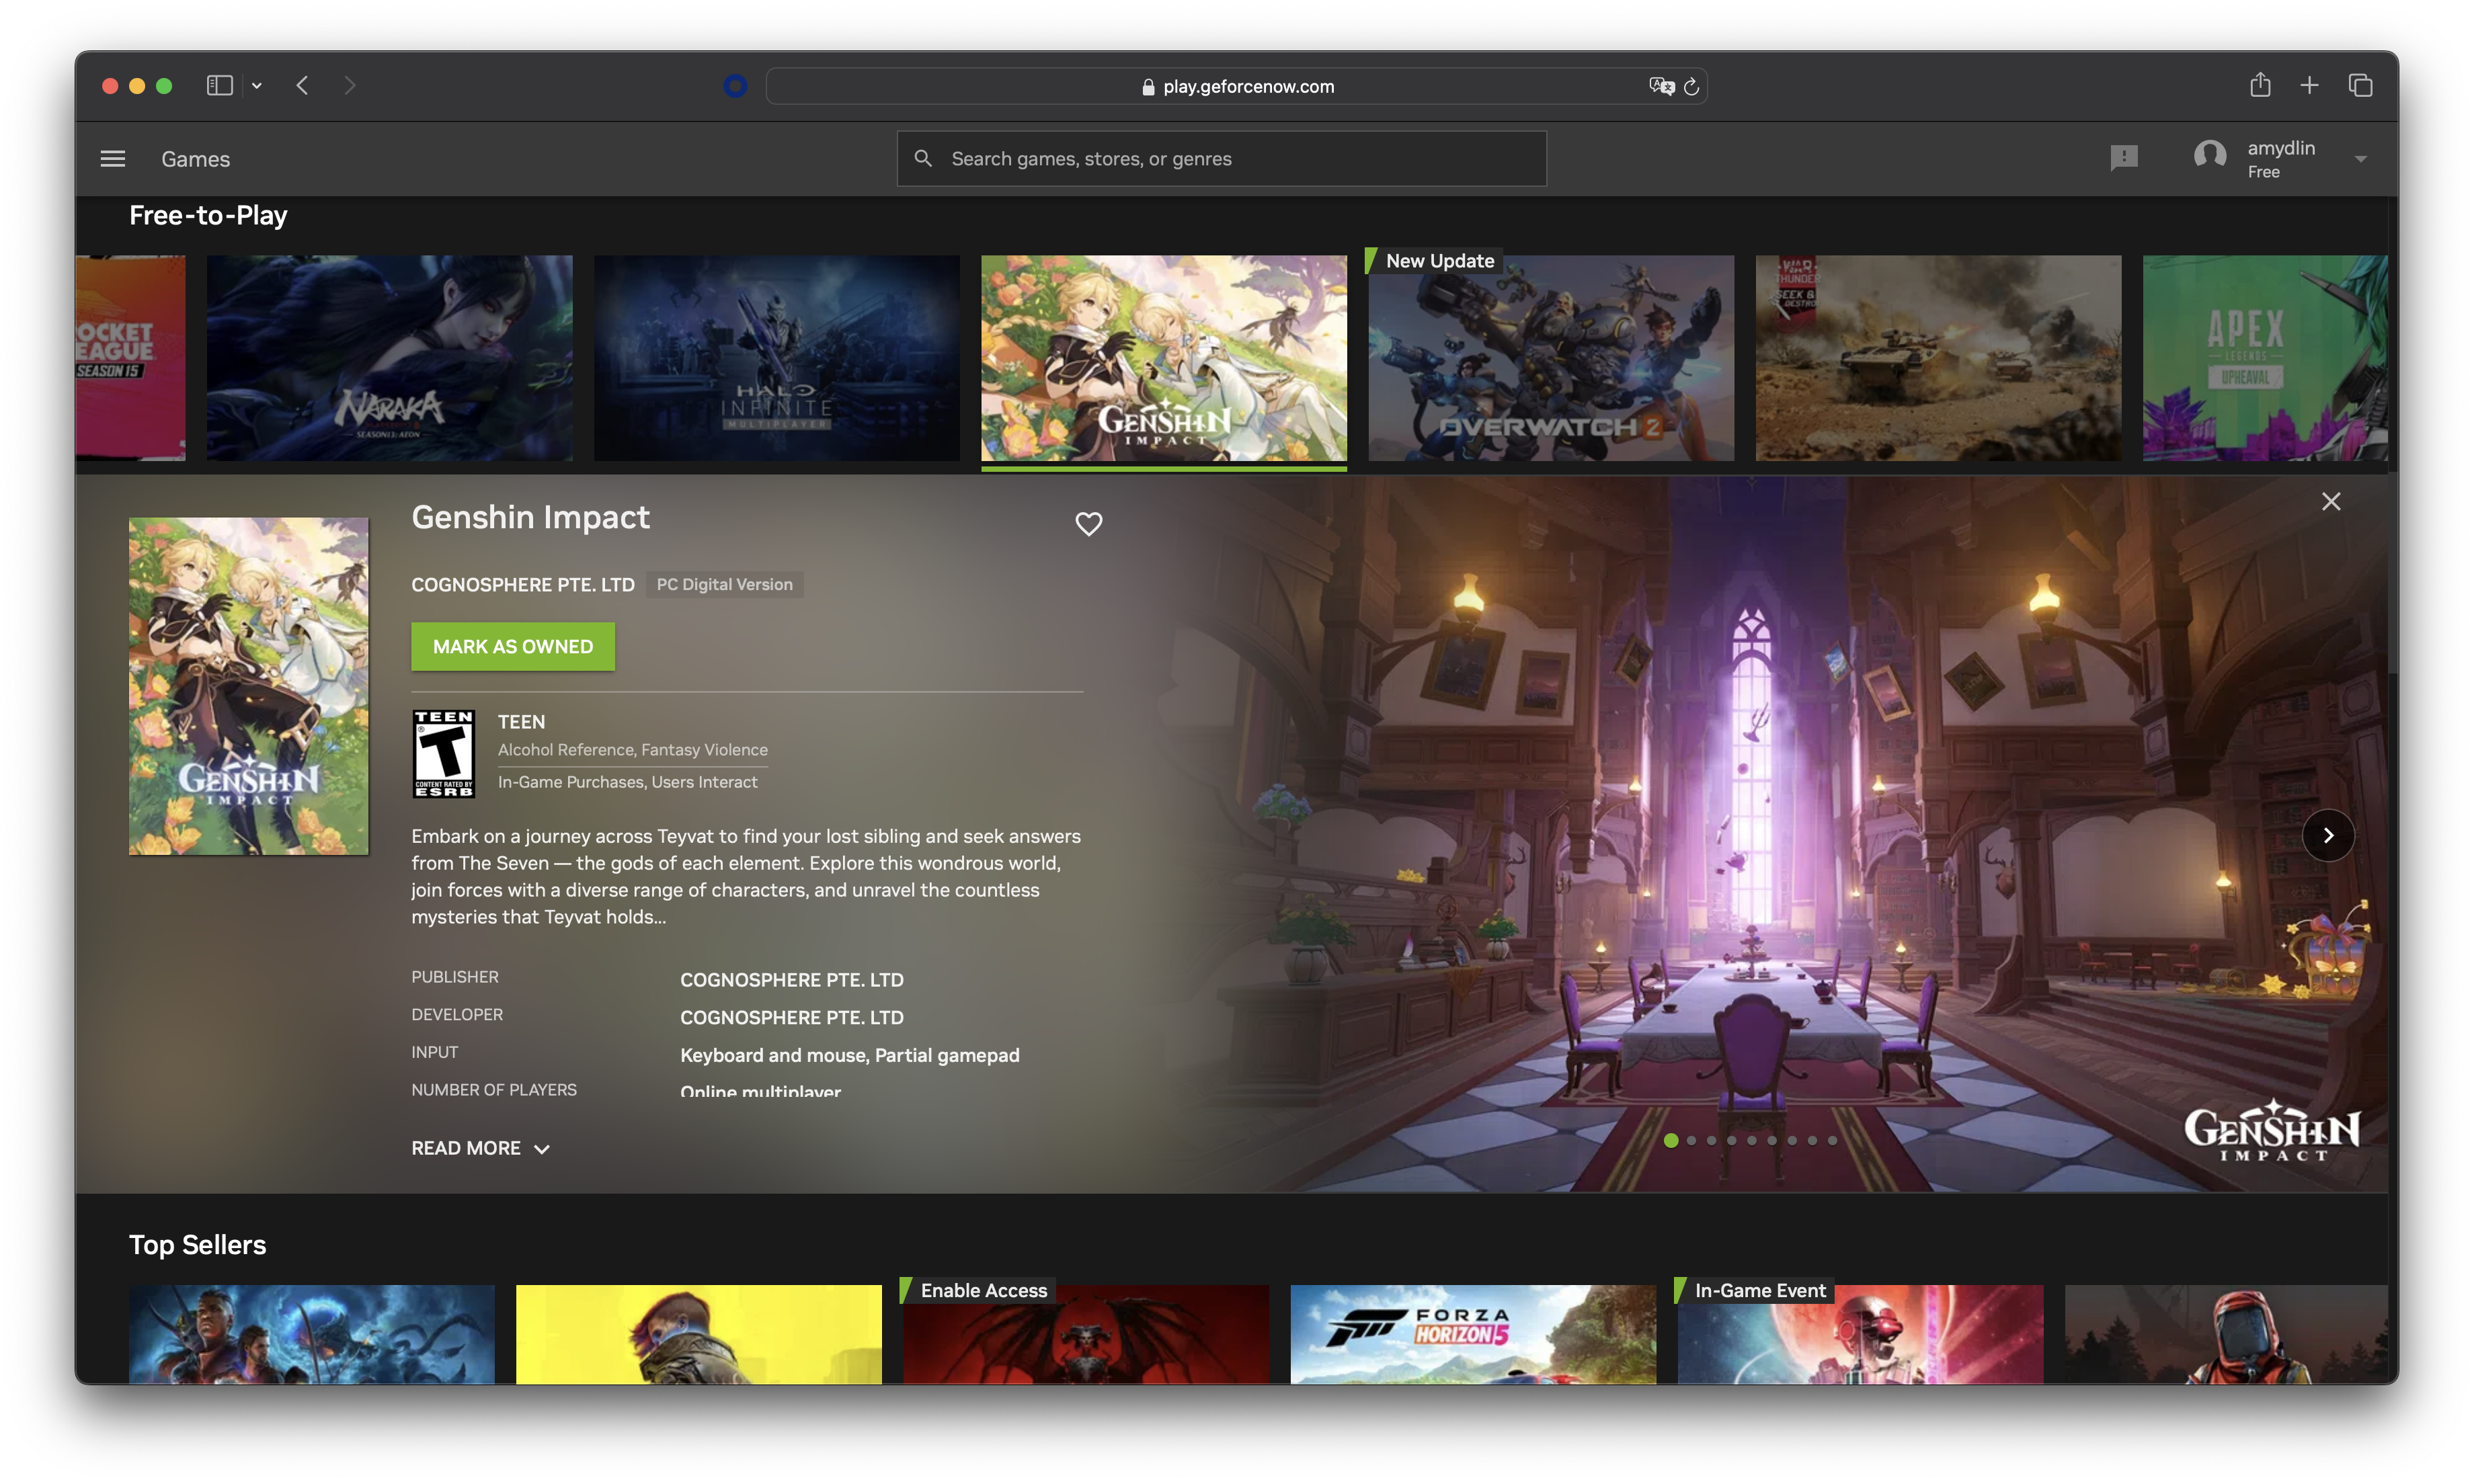Image resolution: width=2474 pixels, height=1484 pixels.
Task: Add Genshin Impact to favorites heart
Action: coord(1088,523)
